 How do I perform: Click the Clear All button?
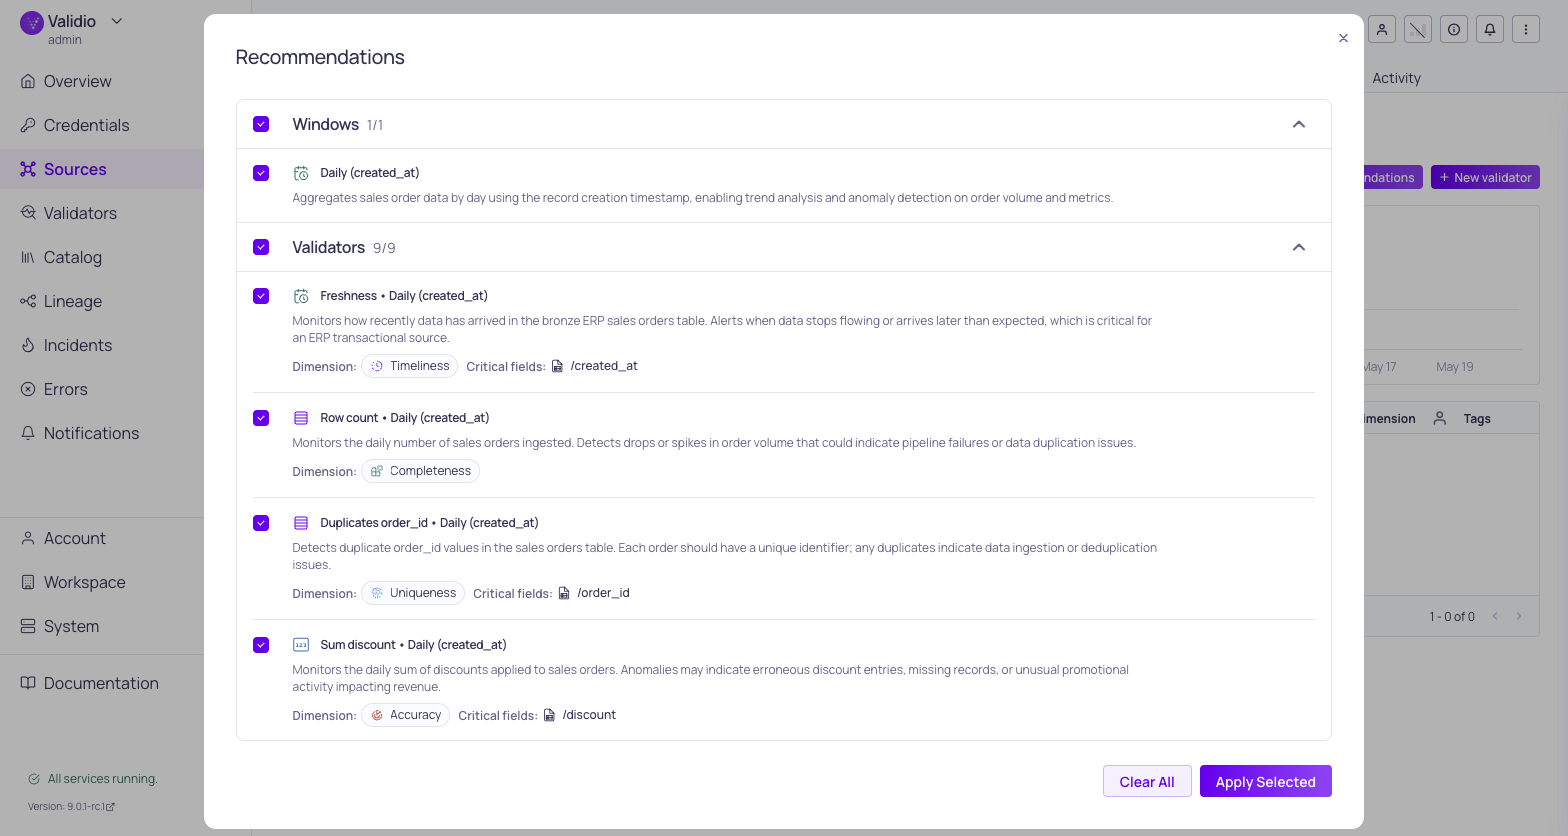point(1147,781)
